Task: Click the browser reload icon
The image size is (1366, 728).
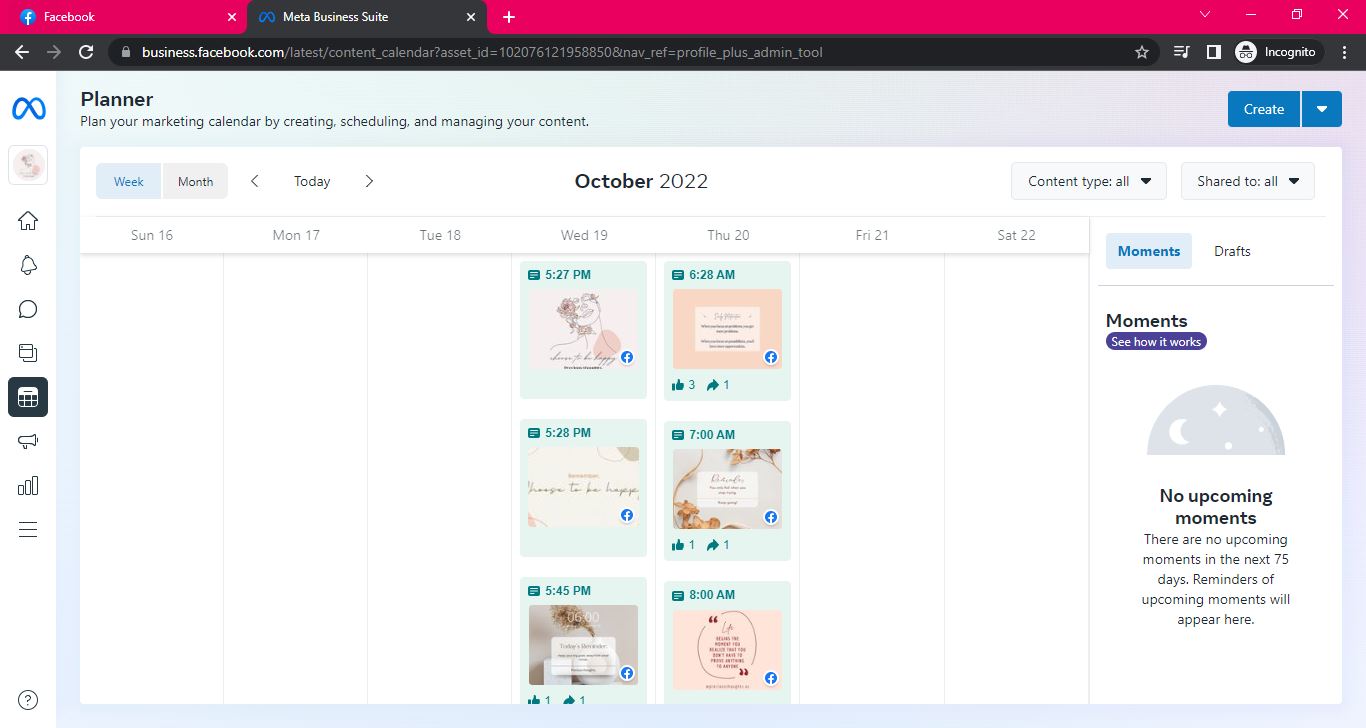Action: (x=86, y=52)
